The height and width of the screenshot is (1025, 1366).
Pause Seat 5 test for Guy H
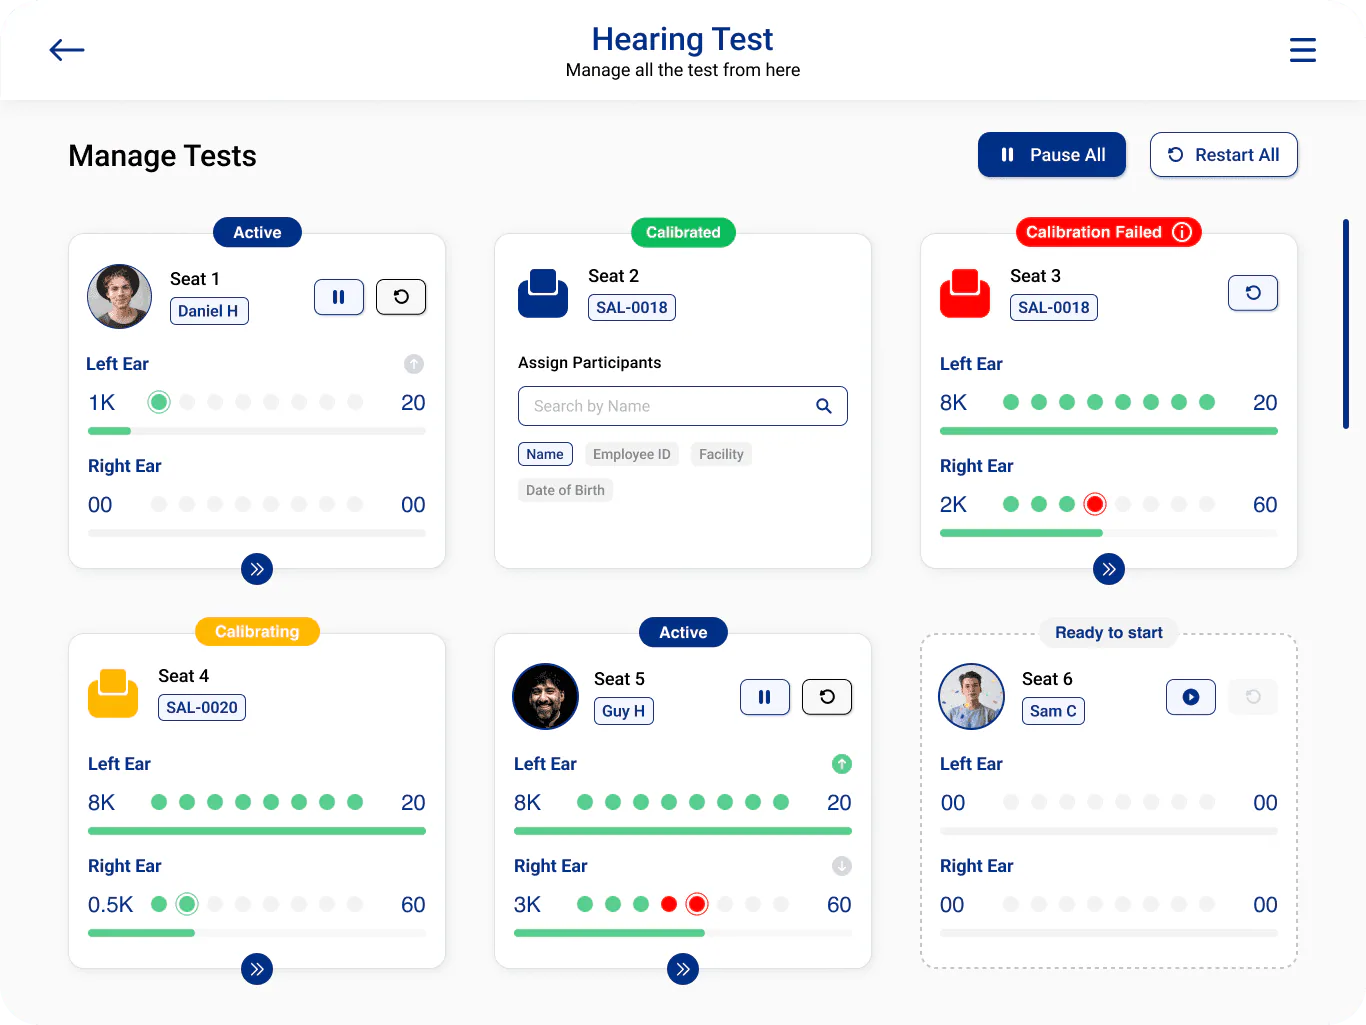click(765, 697)
